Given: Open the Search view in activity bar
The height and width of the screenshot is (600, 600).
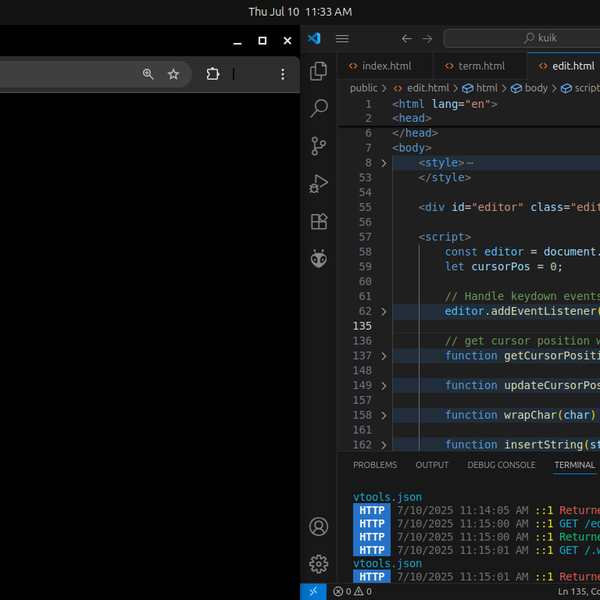Looking at the screenshot, I should click(318, 108).
